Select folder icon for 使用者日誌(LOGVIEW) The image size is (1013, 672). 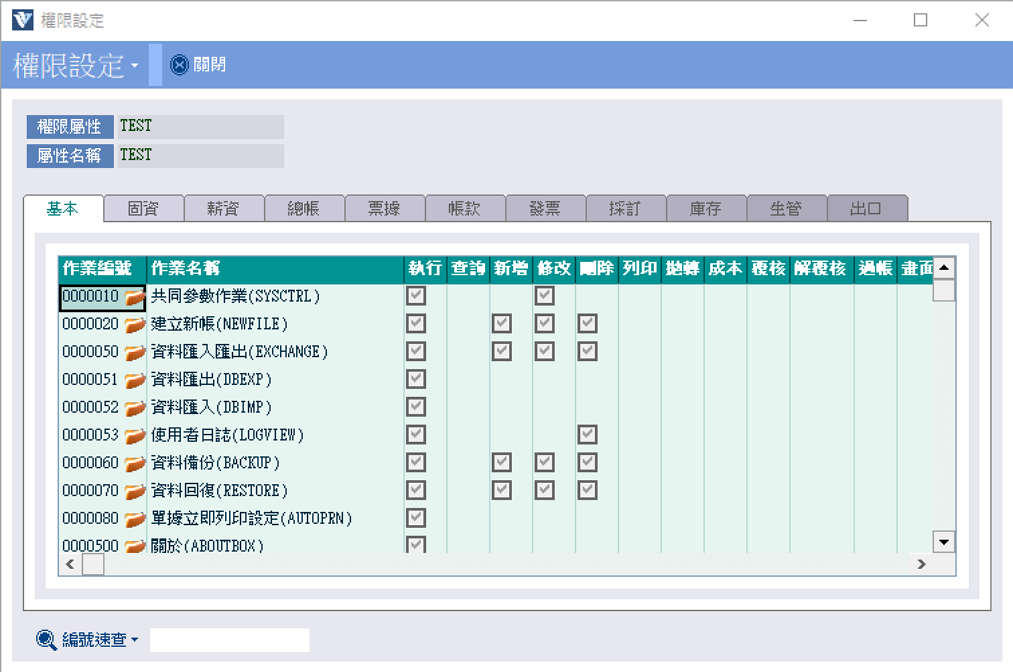pyautogui.click(x=134, y=436)
